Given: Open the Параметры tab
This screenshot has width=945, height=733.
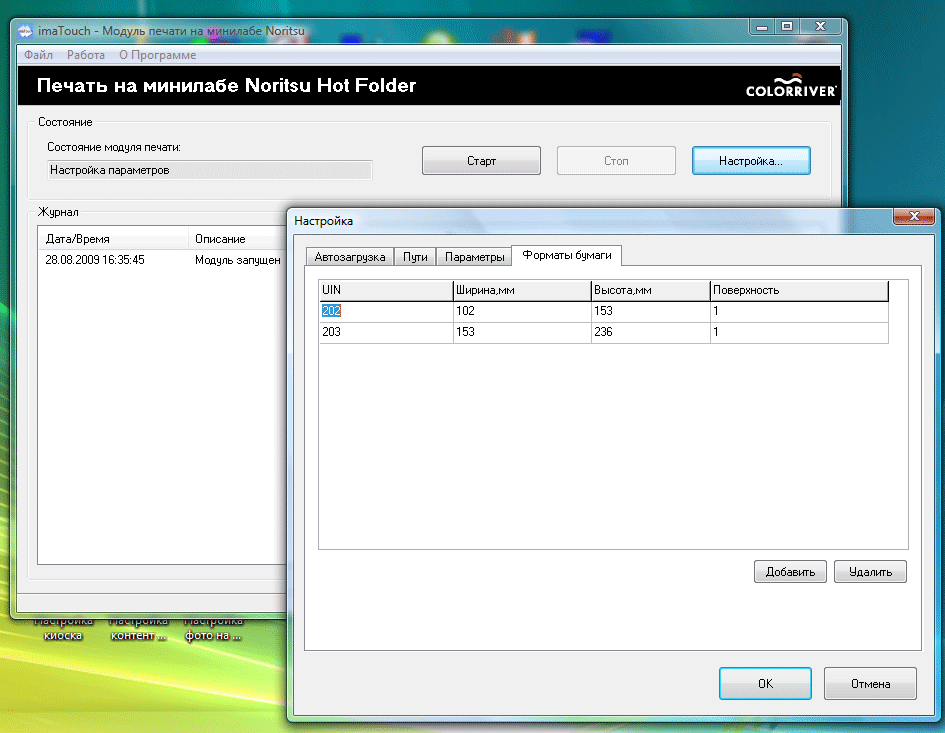Looking at the screenshot, I should tap(474, 257).
